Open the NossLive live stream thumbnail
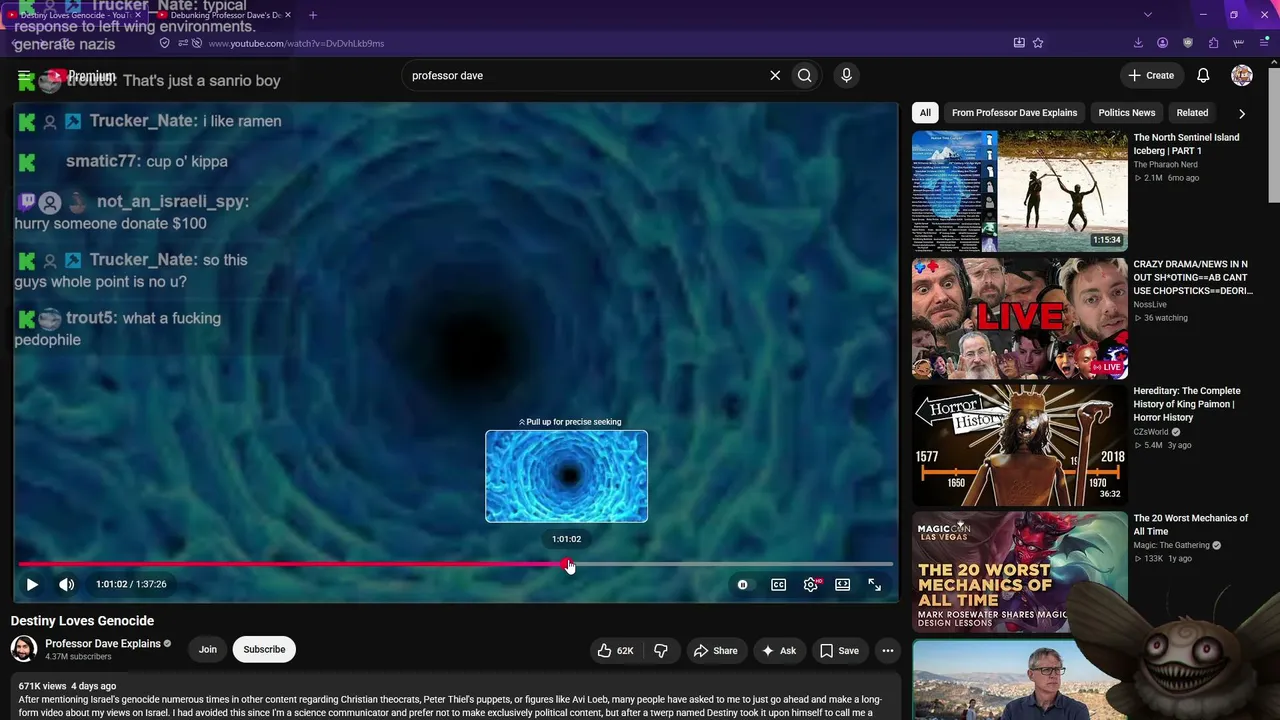 1020,319
